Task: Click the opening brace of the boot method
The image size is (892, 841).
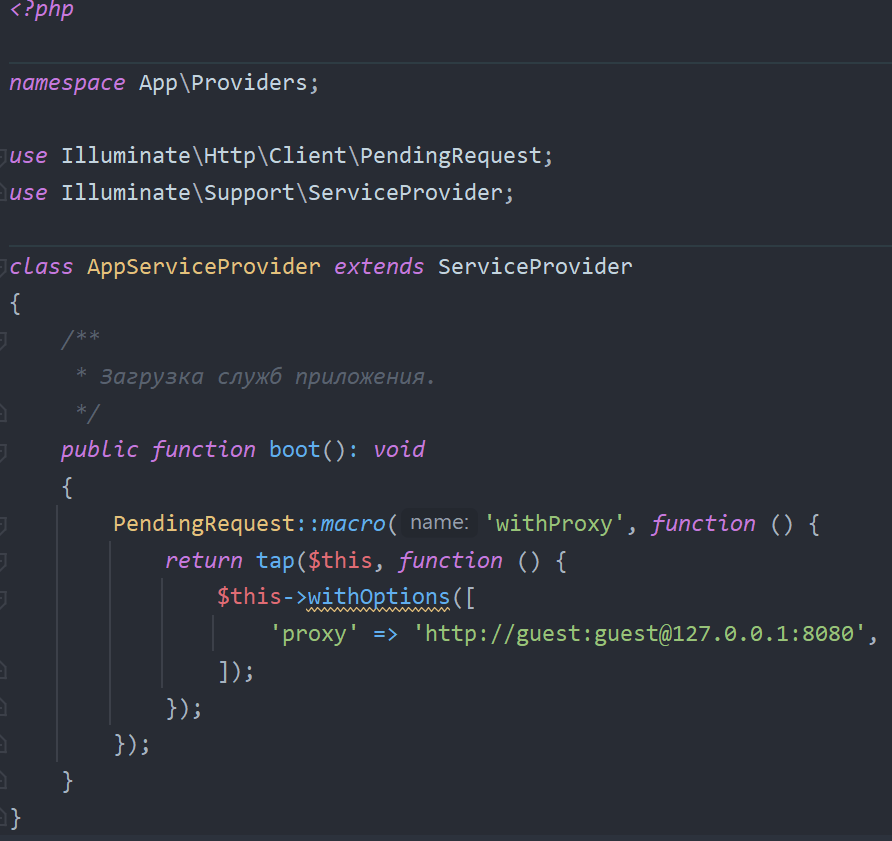Action: 67,488
